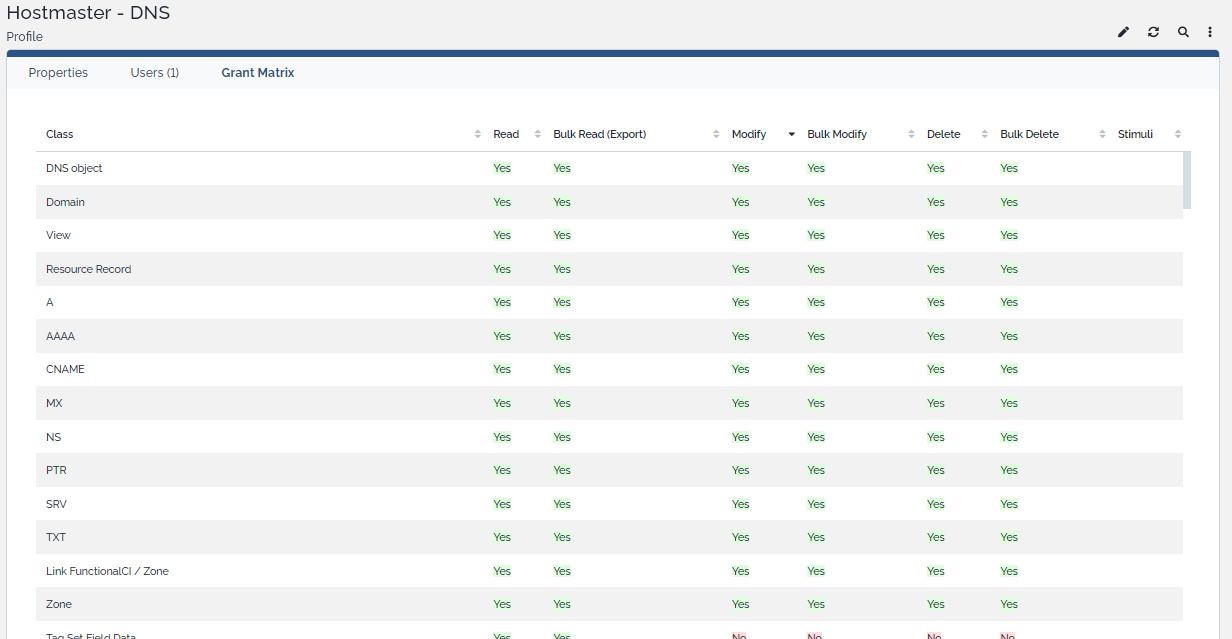
Task: Click sort arrows of Read column
Action: (537, 134)
